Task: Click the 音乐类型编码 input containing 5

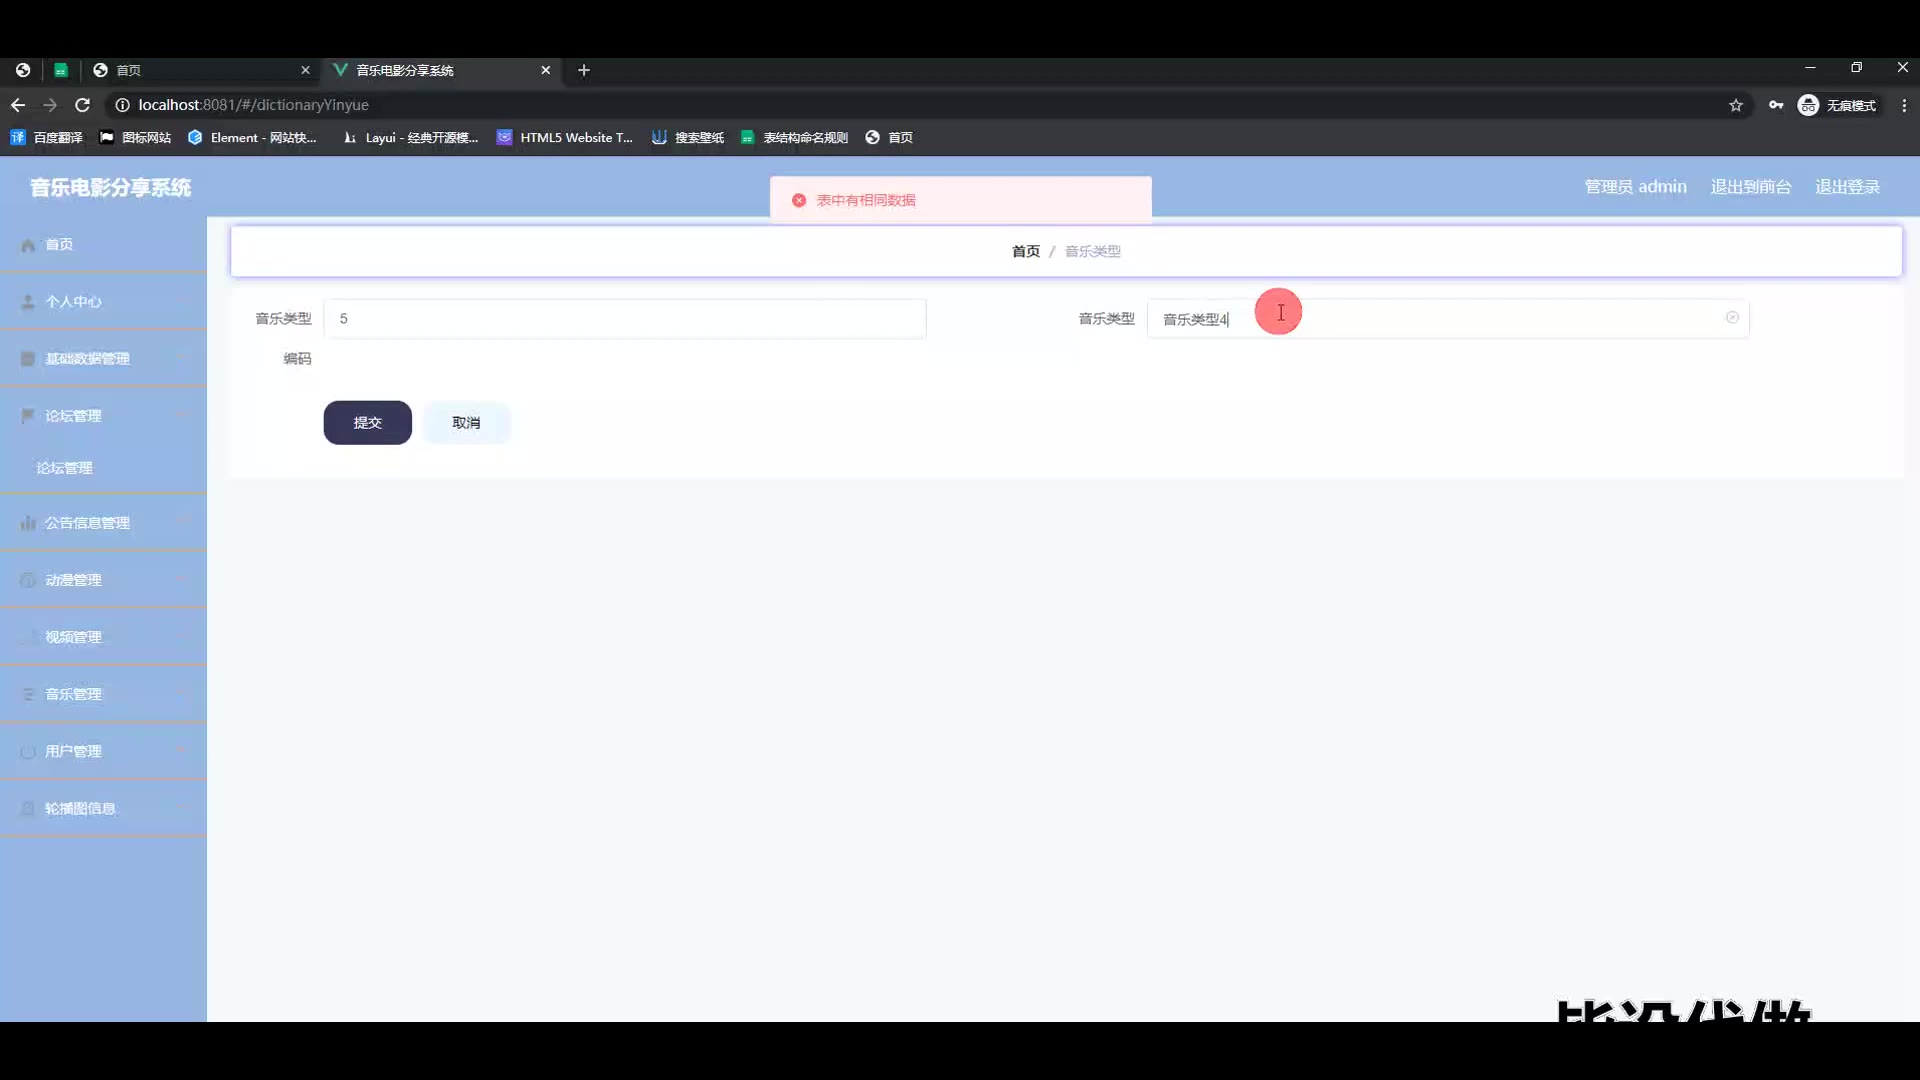Action: (624, 319)
